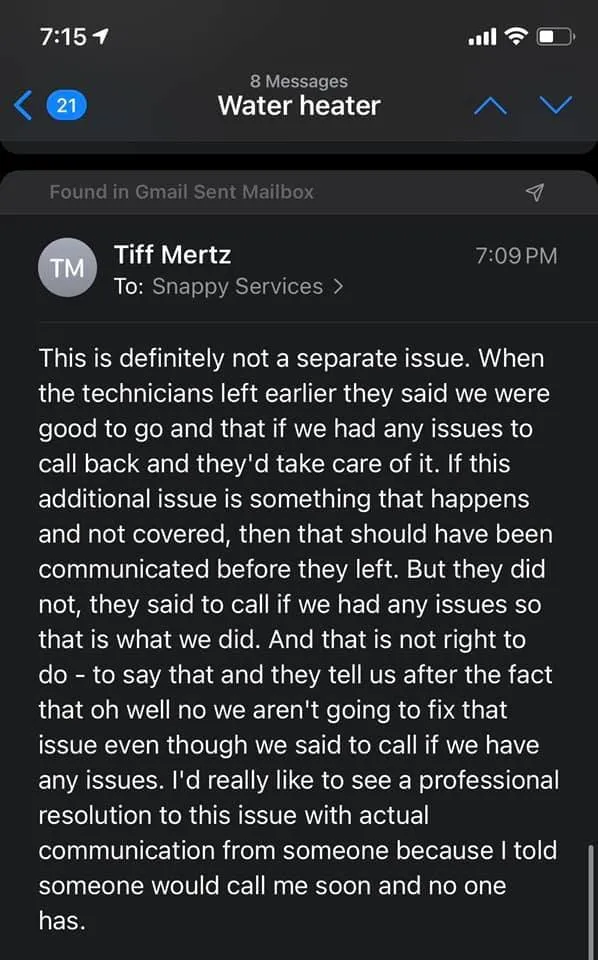This screenshot has height=960, width=598.
Task: Tap the 7:09 PM timestamp
Action: [517, 256]
